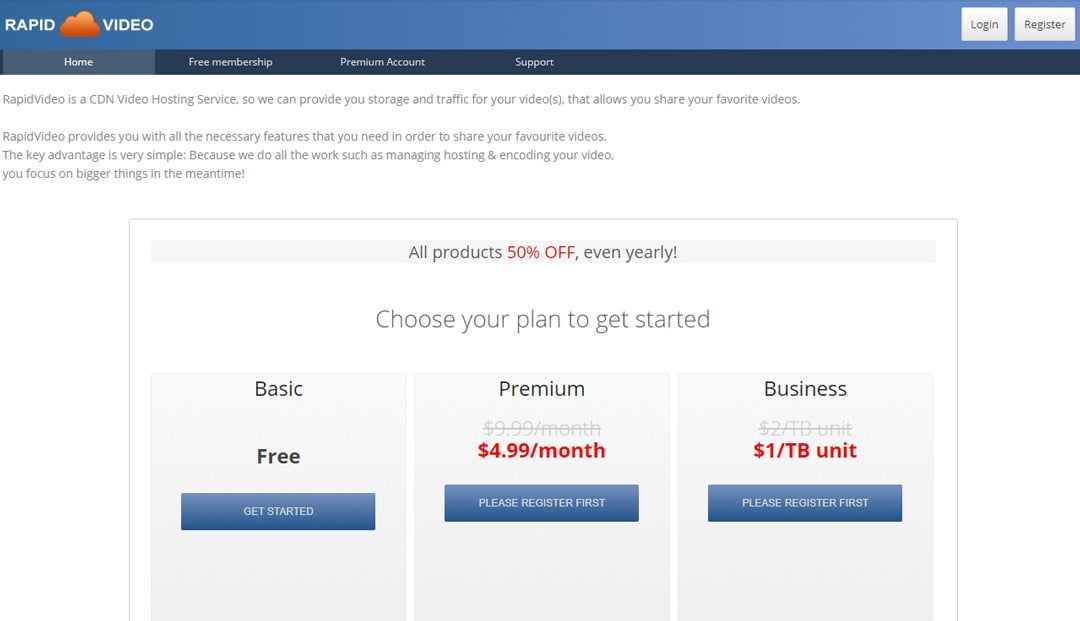Click the struck-through $9.99/month price

541,428
